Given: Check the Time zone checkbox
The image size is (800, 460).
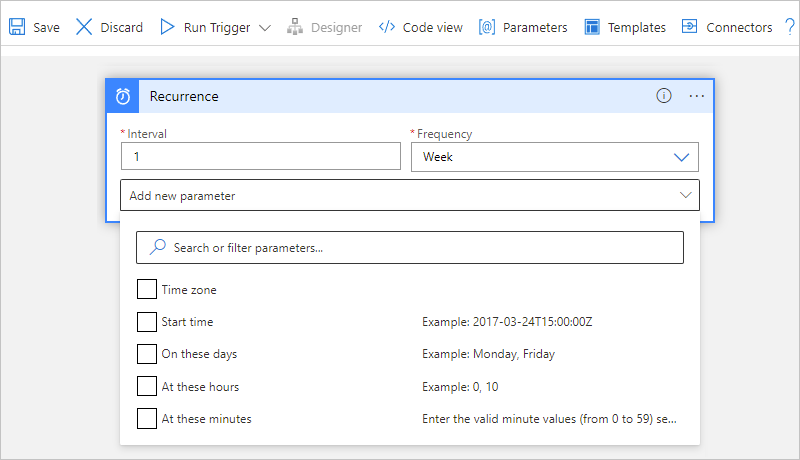Looking at the screenshot, I should (146, 290).
